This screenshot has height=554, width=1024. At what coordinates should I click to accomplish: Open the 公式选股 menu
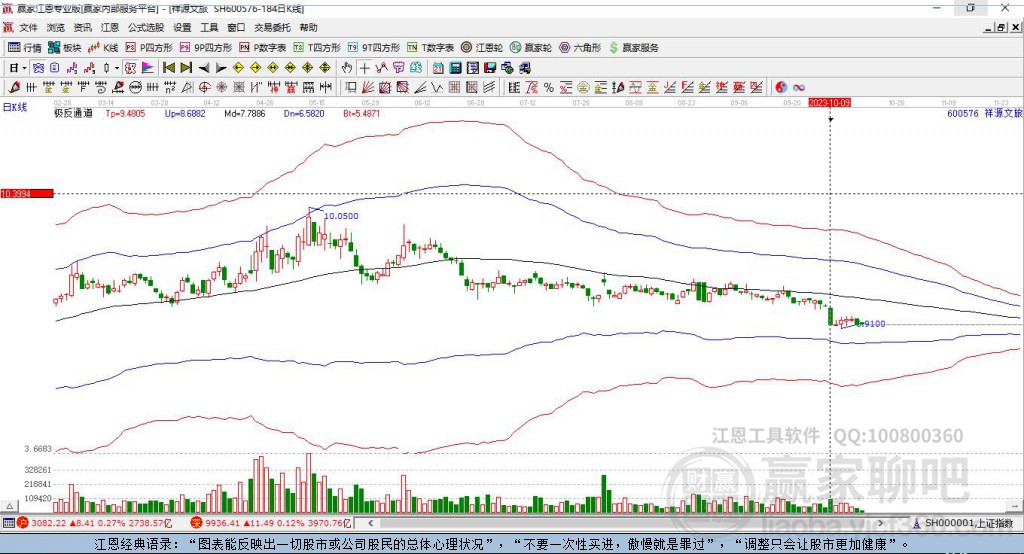pos(146,27)
